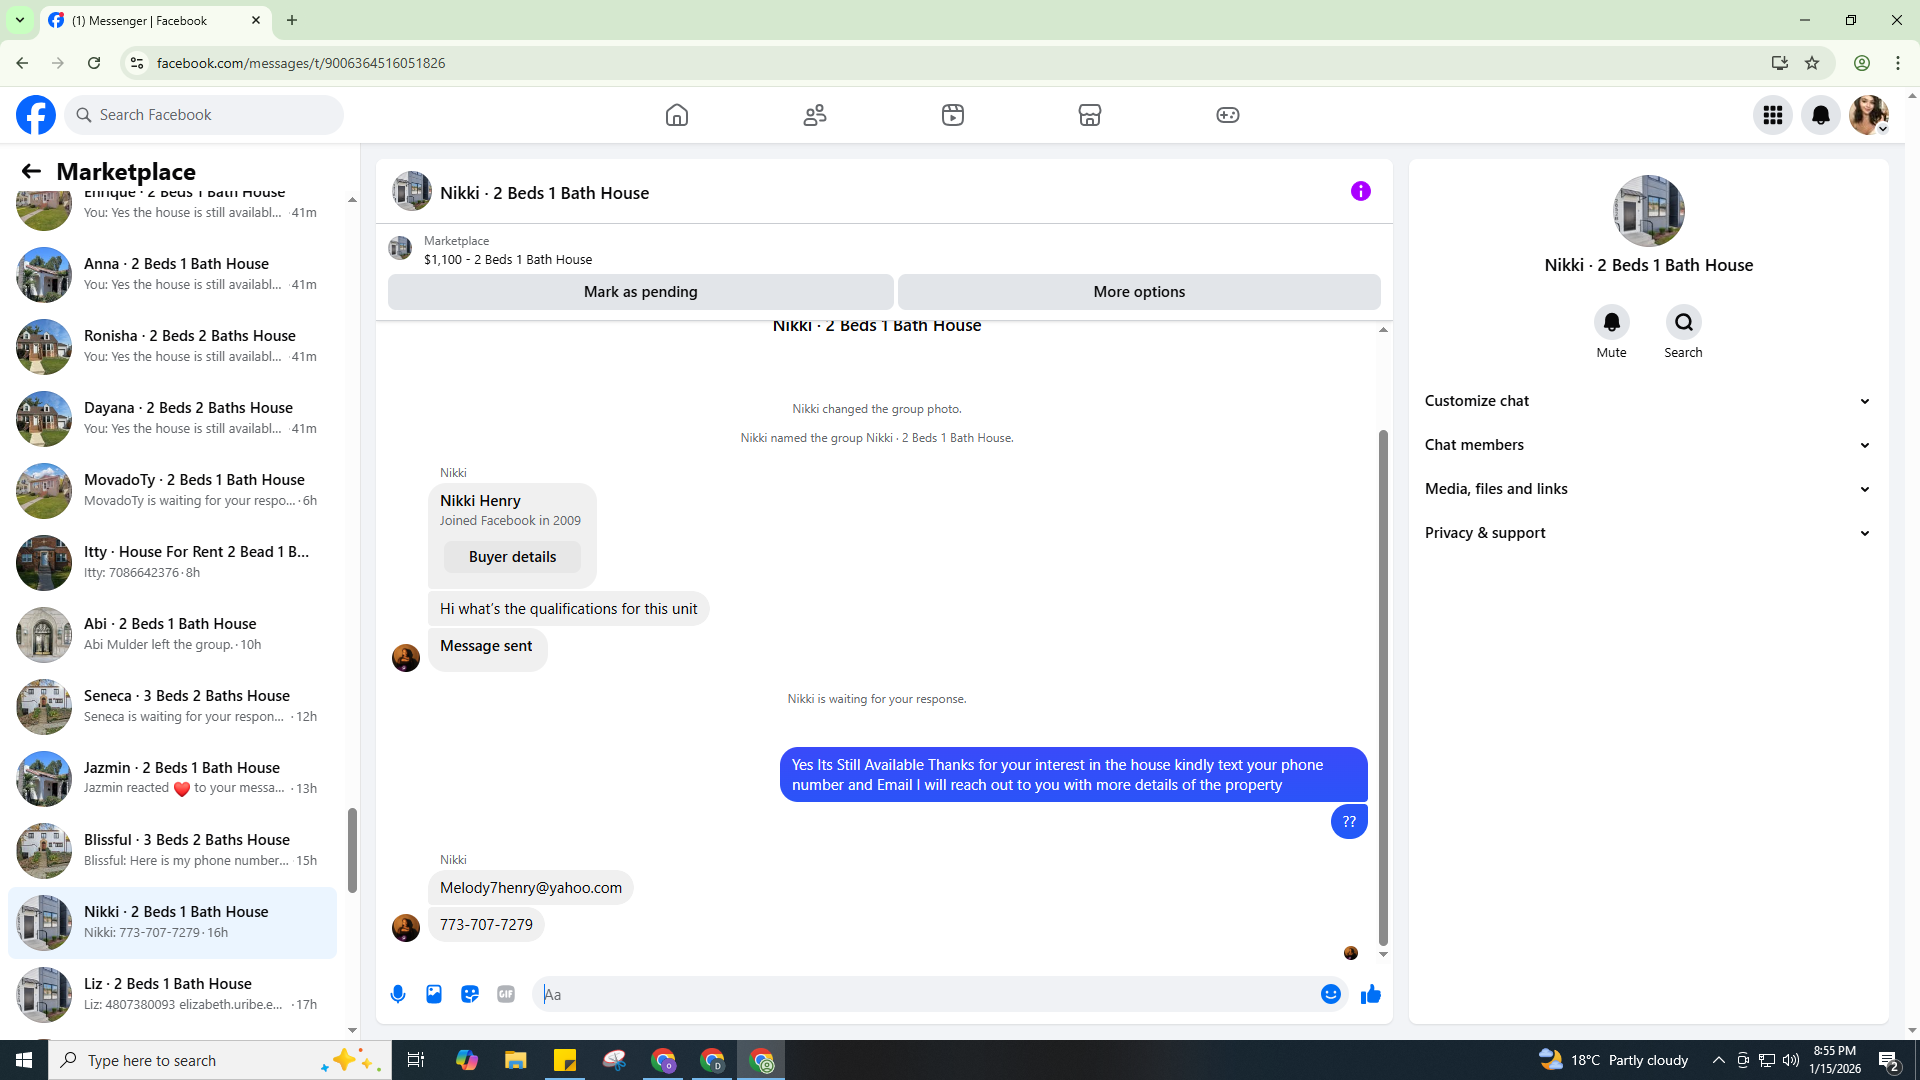Image resolution: width=1920 pixels, height=1080 pixels.
Task: Click the voice clip microphone icon
Action: [x=398, y=994]
